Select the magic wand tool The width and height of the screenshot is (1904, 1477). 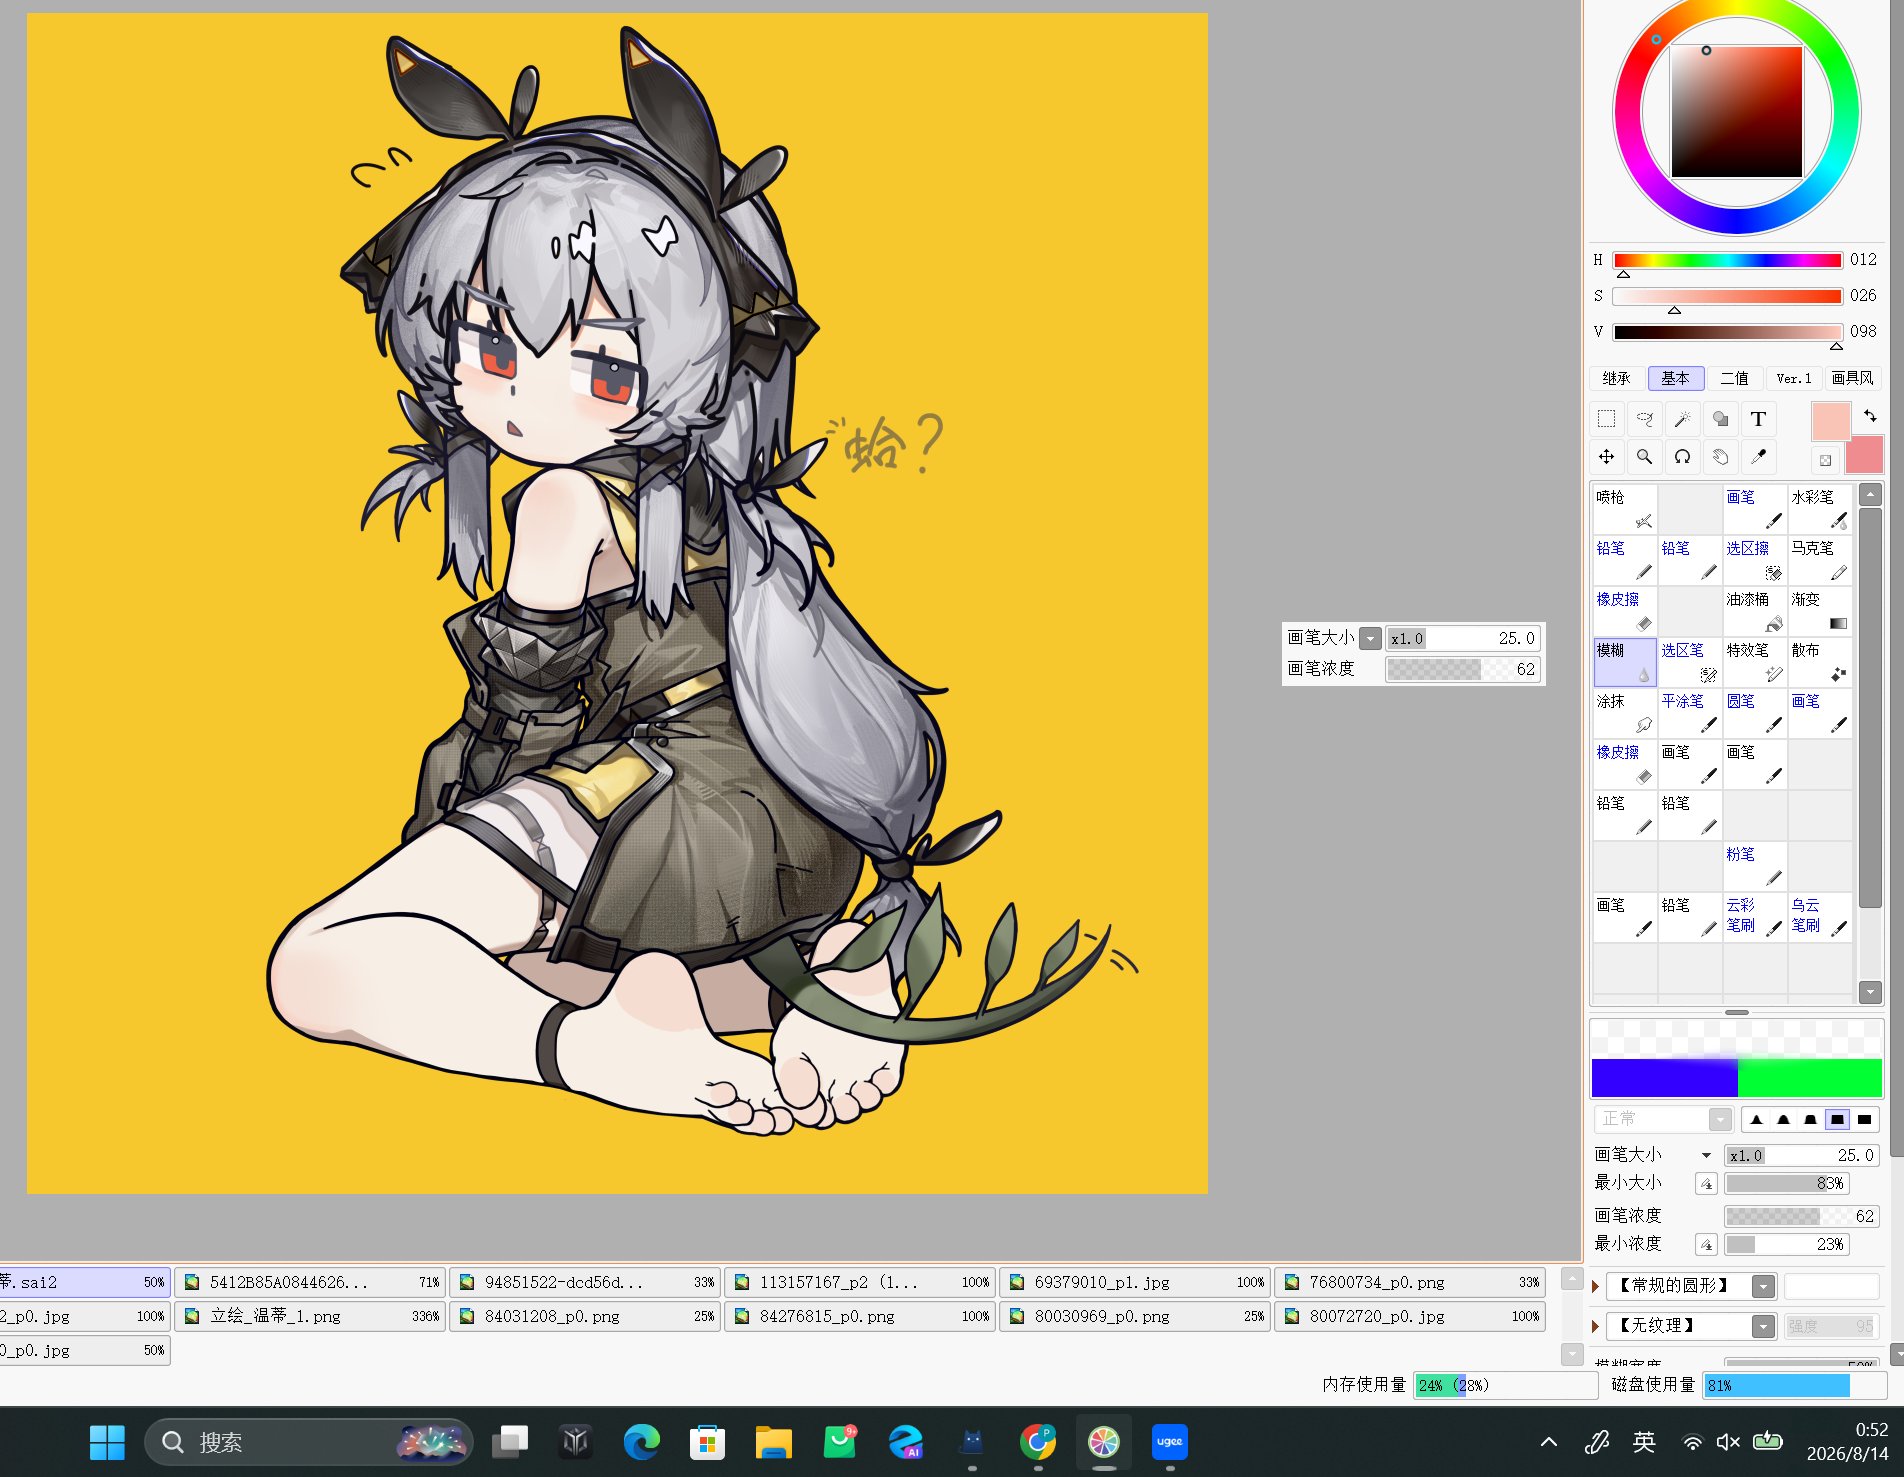coord(1682,419)
